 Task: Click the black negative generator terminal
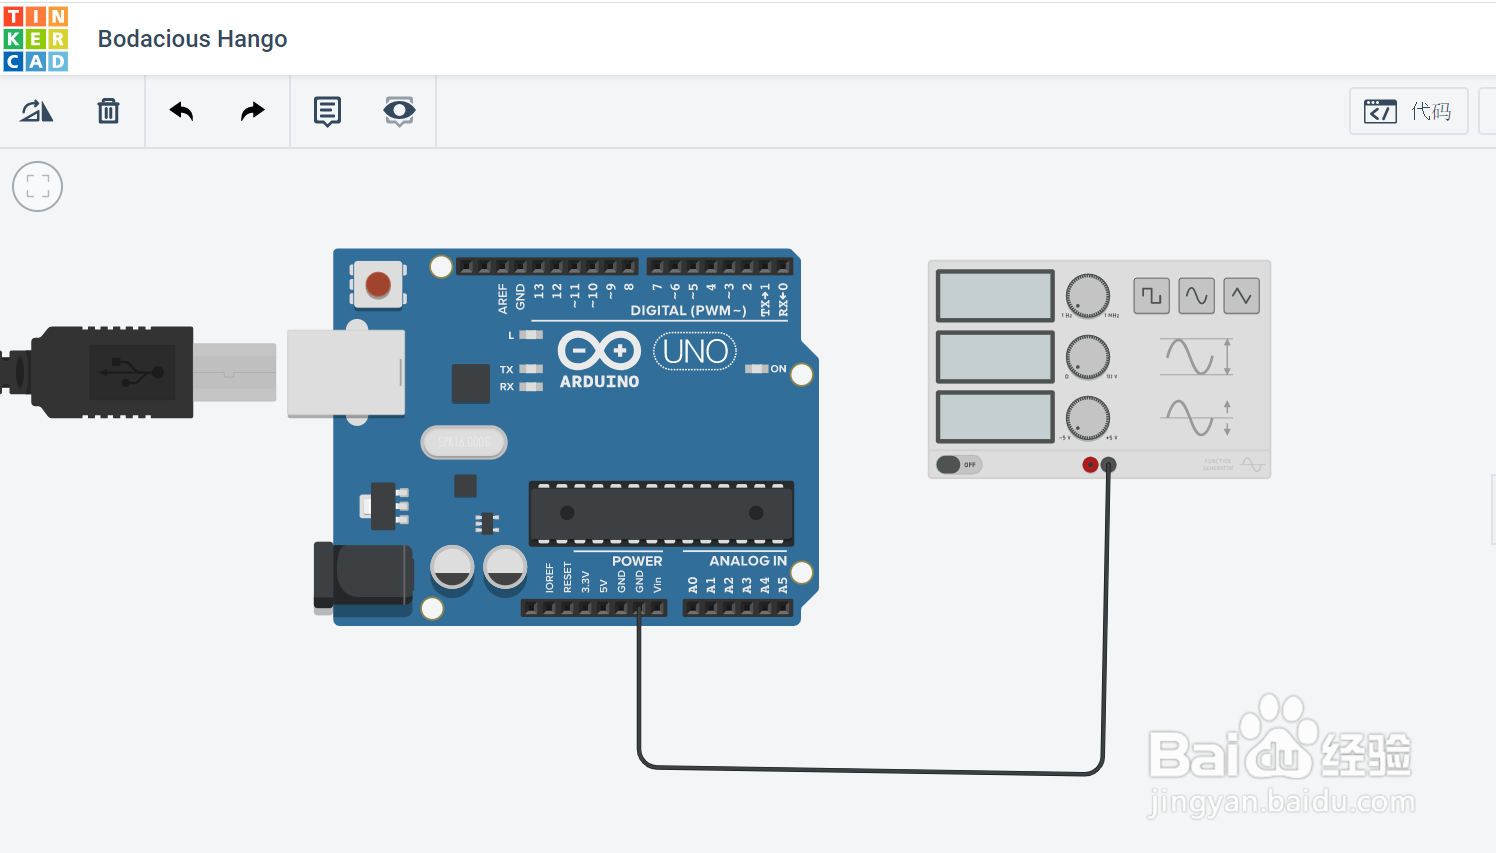1108,465
